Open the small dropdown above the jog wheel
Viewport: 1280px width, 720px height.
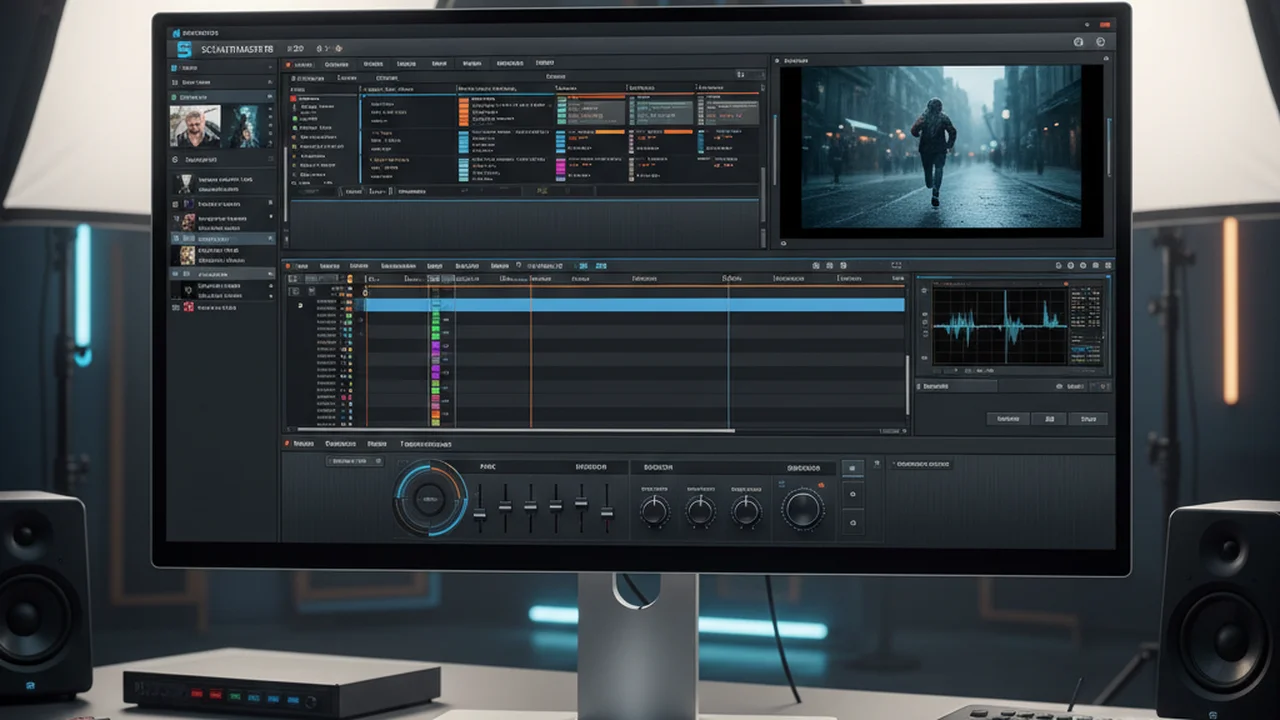tap(355, 461)
